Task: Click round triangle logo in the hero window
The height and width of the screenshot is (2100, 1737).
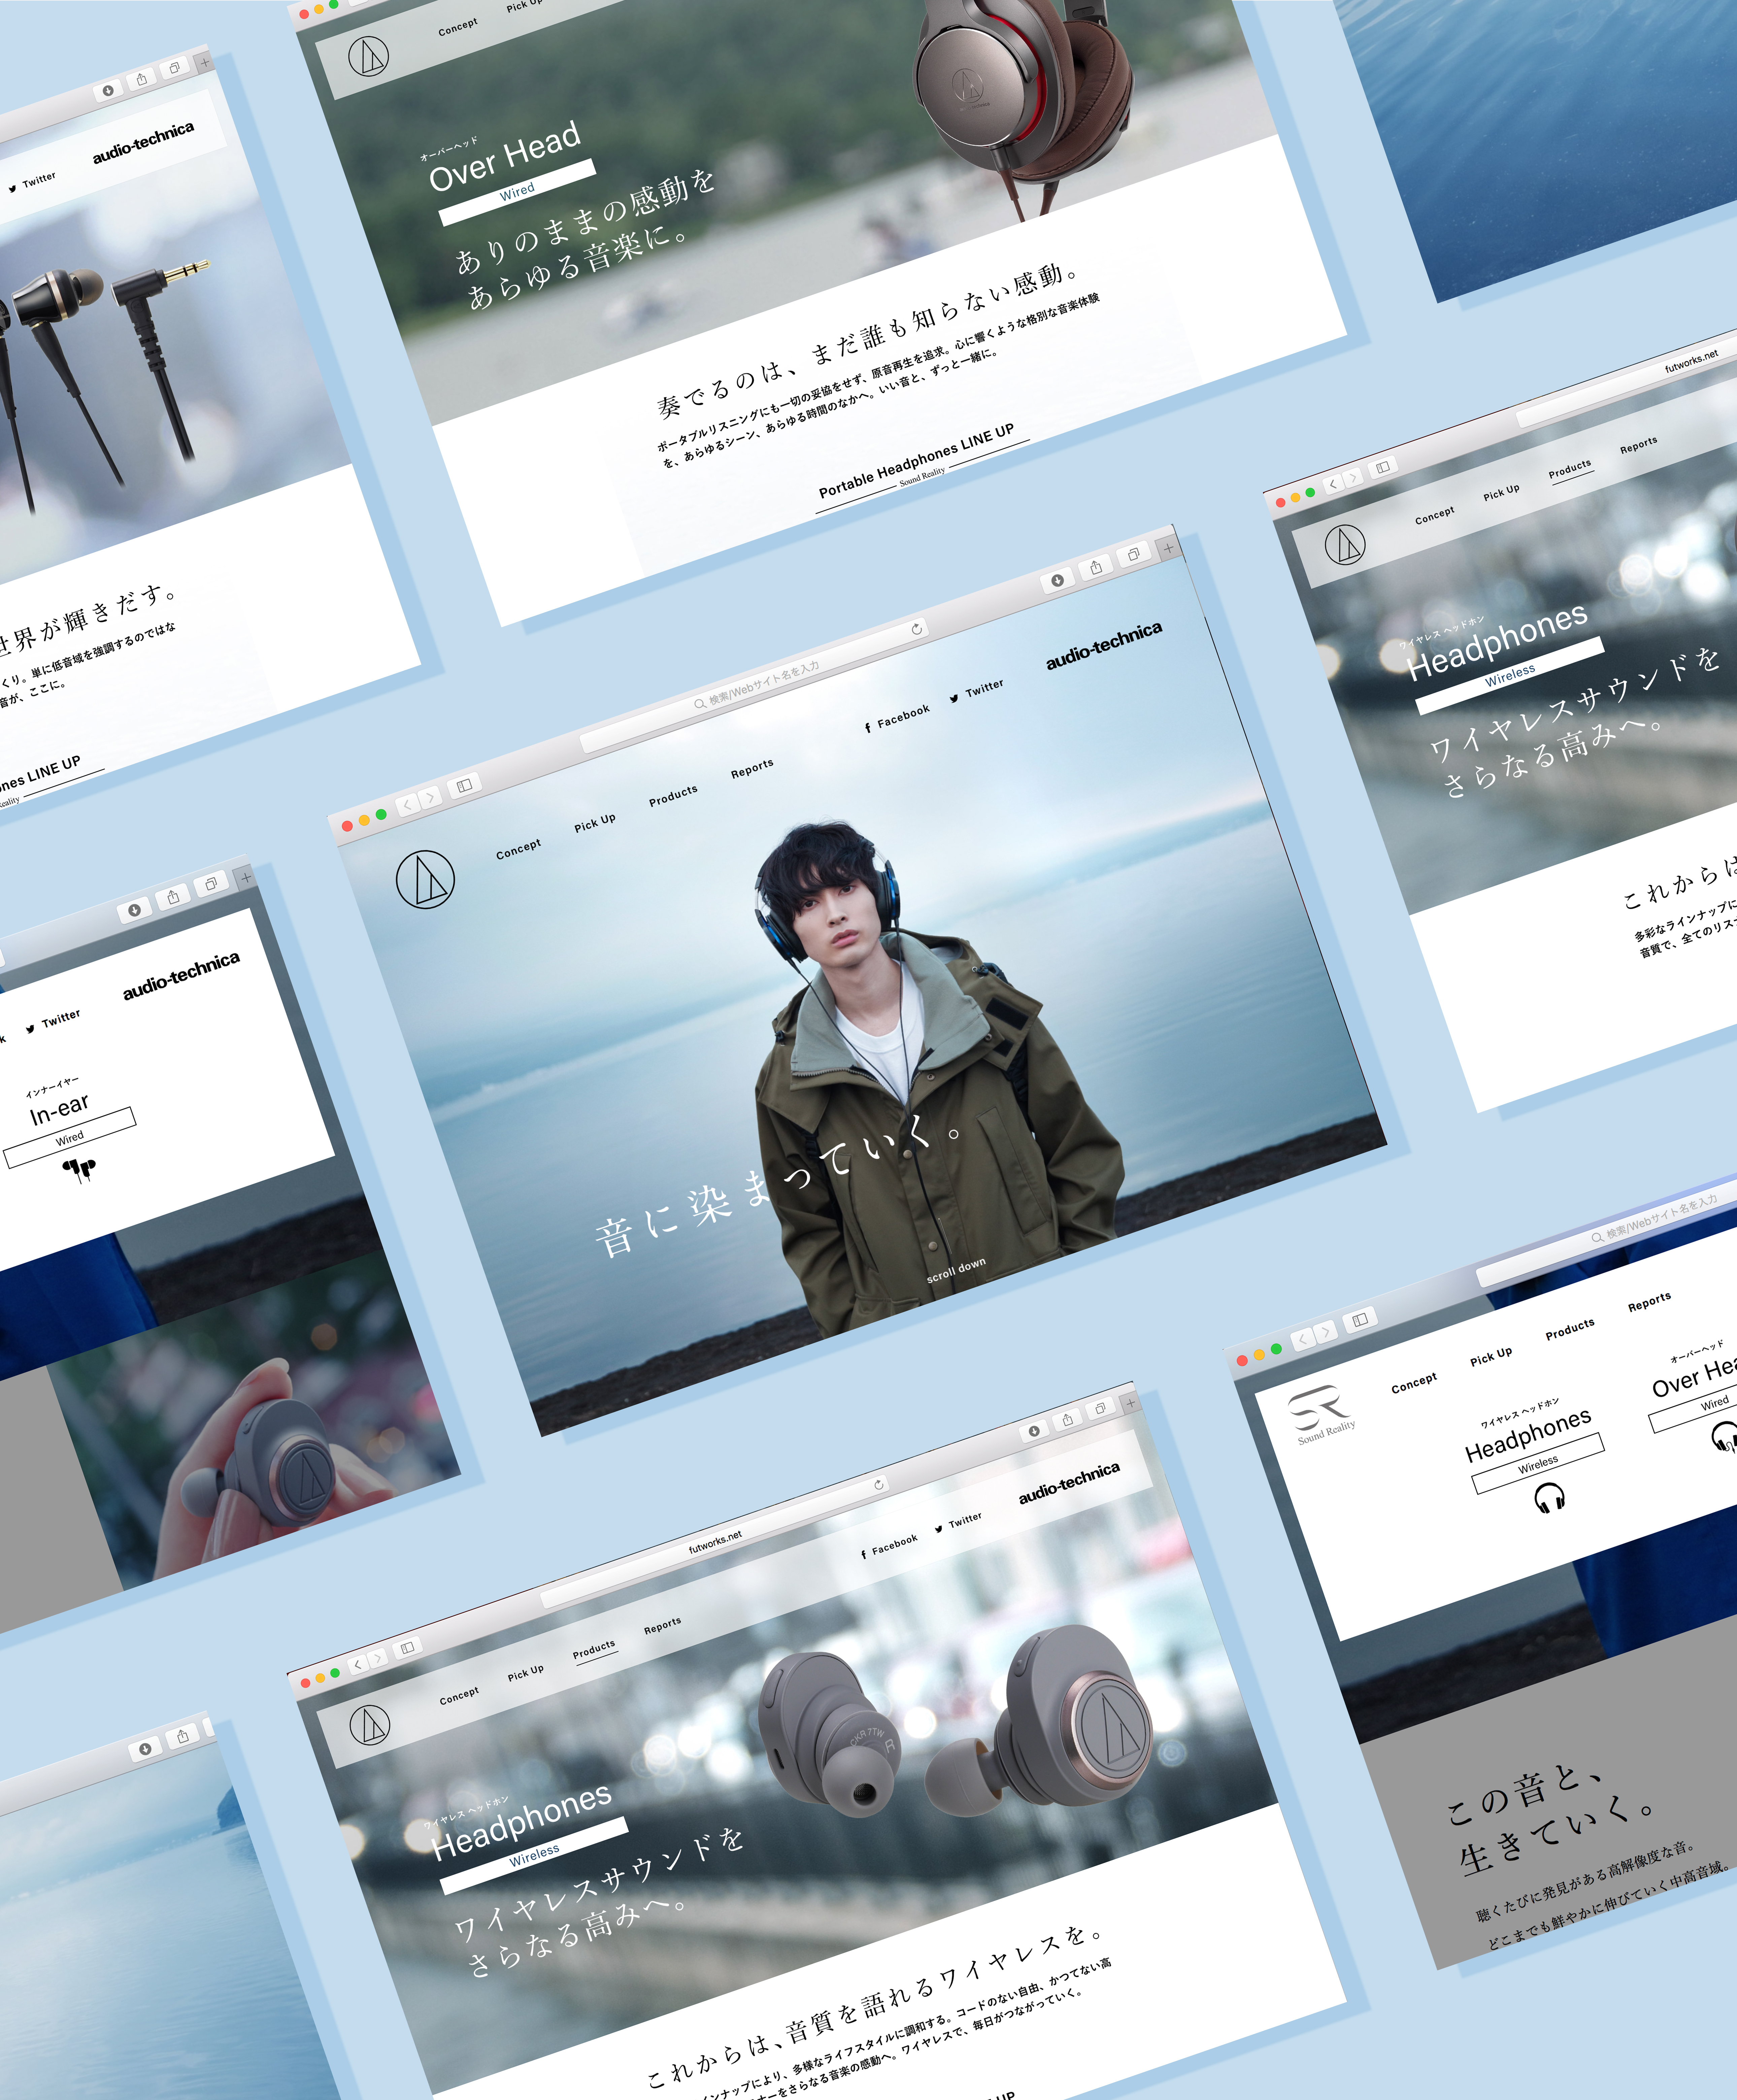Action: pyautogui.click(x=425, y=880)
